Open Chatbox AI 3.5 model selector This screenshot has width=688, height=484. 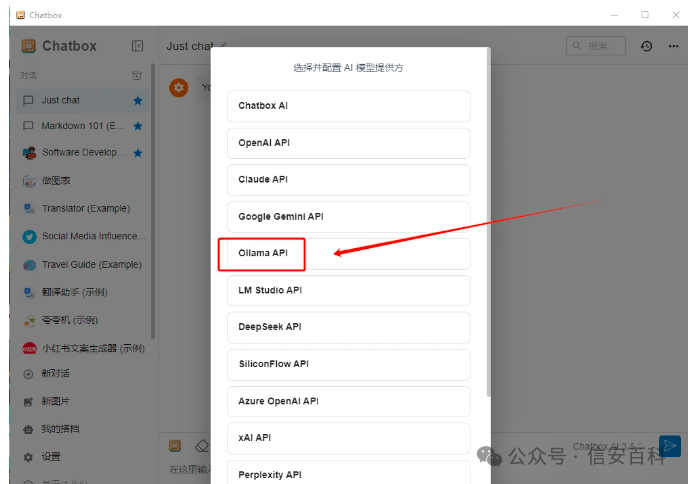(608, 446)
